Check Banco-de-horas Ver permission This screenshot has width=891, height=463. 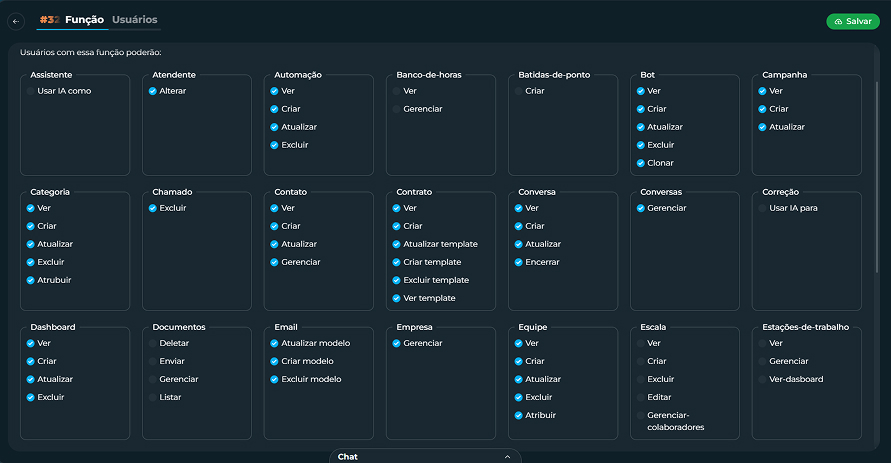point(397,91)
